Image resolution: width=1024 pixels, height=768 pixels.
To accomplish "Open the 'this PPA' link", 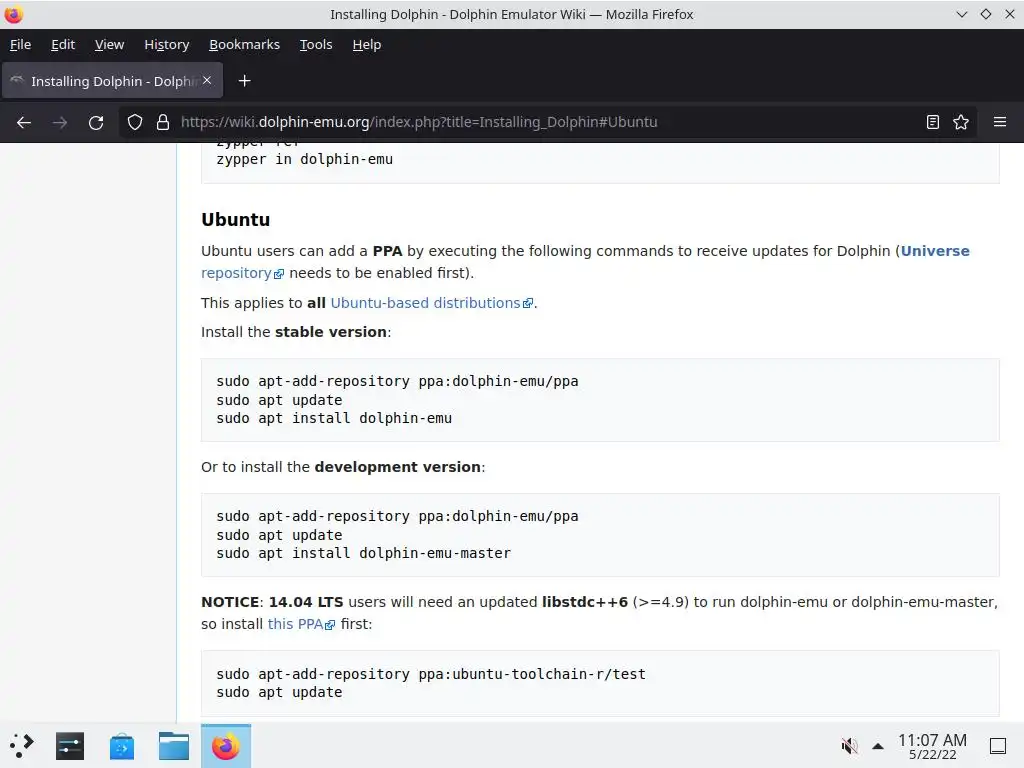I will coord(301,624).
